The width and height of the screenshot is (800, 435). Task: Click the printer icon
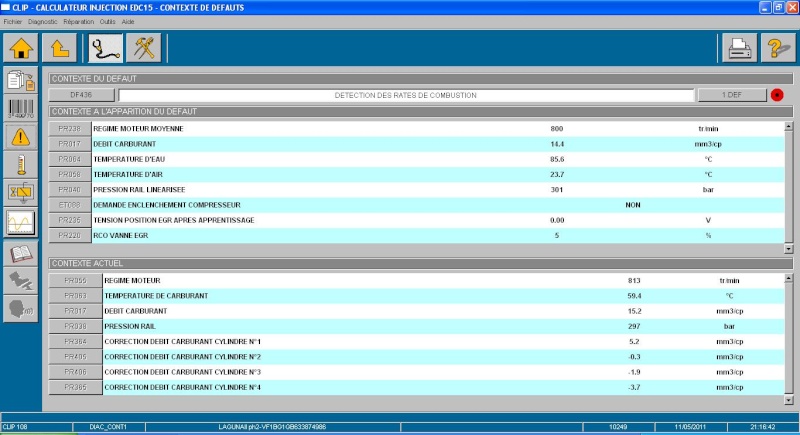[x=739, y=48]
